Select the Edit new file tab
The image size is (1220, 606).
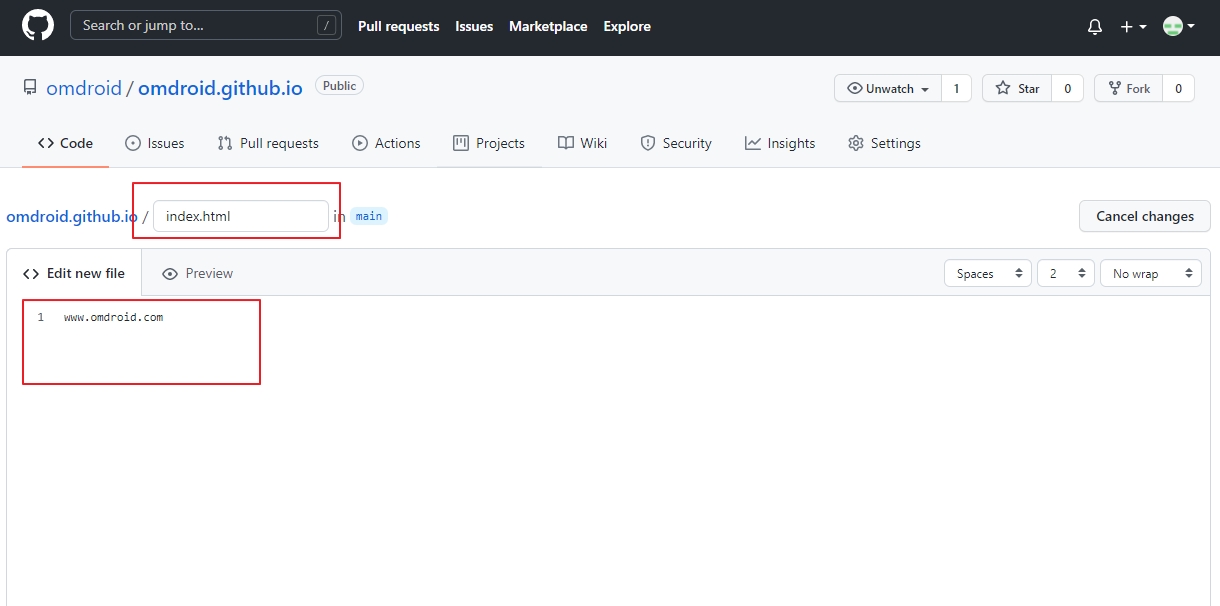pyautogui.click(x=74, y=273)
